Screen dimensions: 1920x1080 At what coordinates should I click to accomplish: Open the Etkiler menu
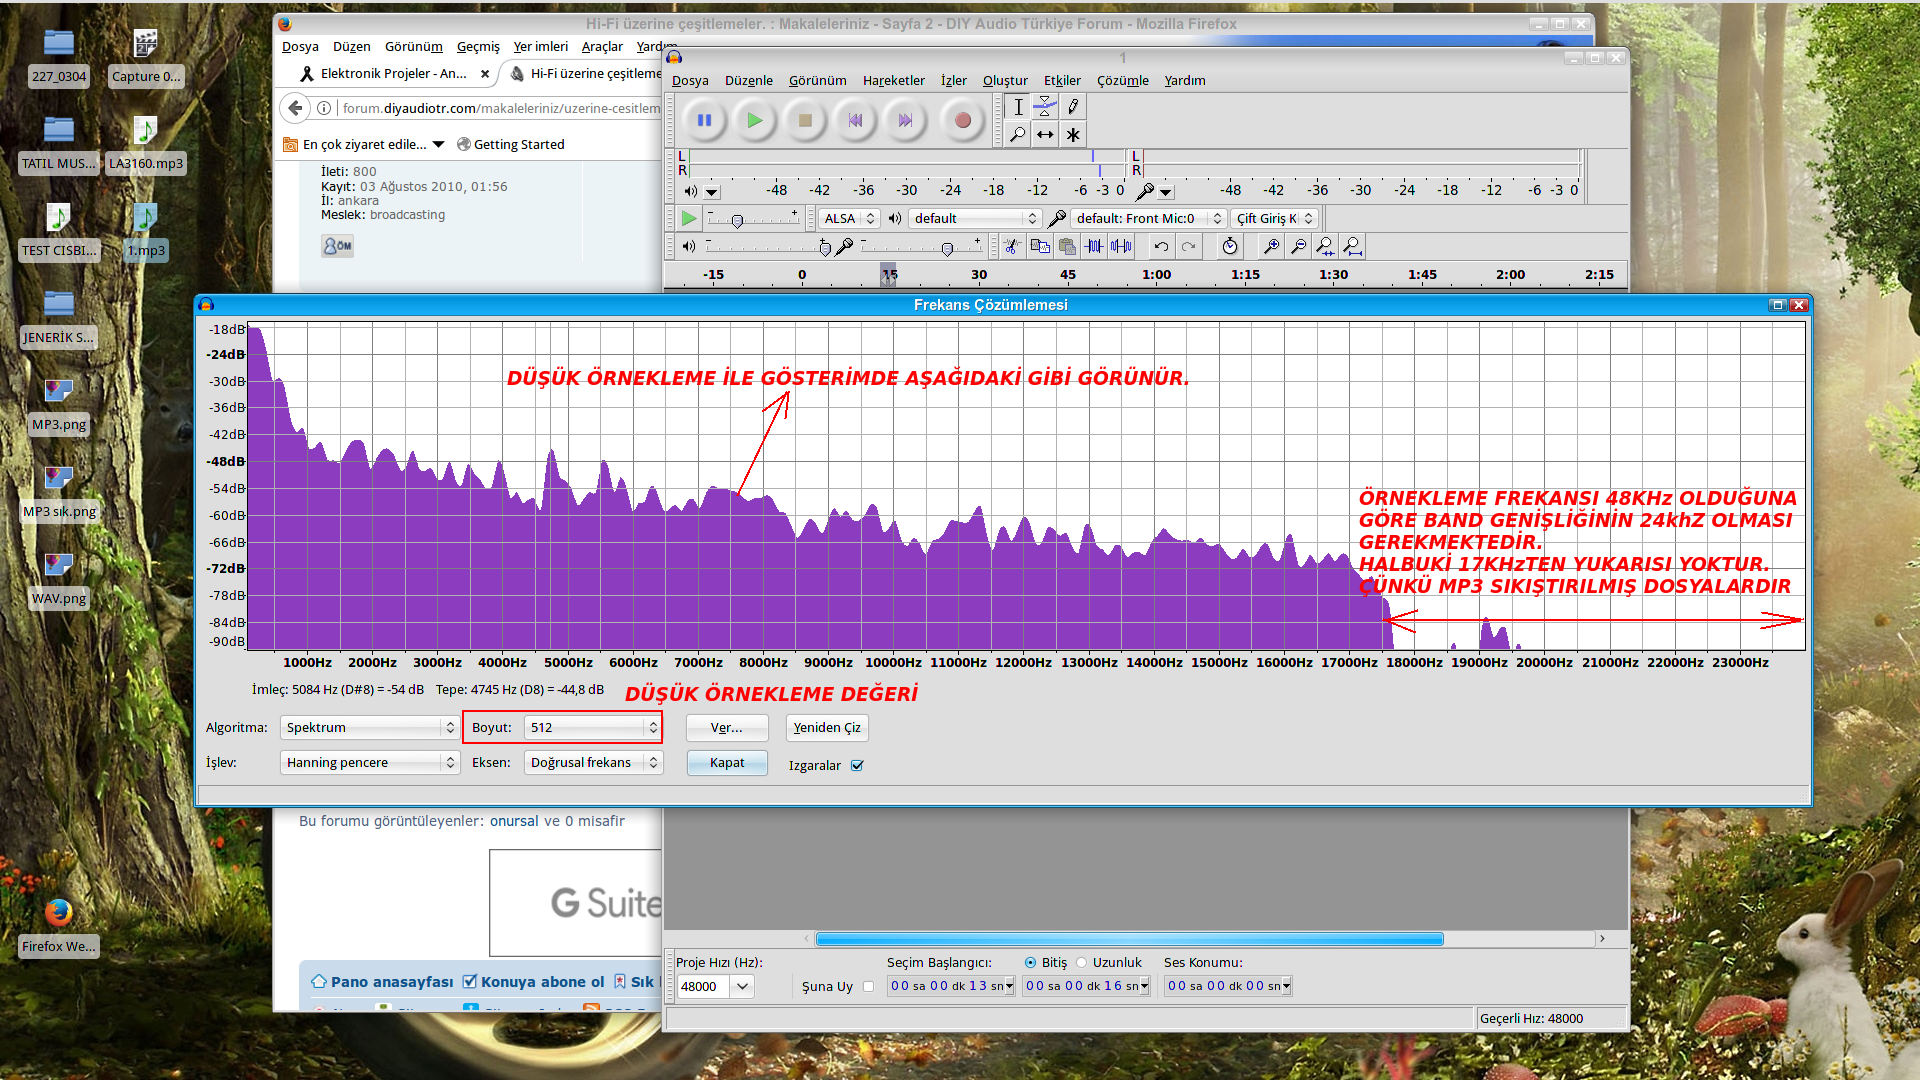tap(1062, 81)
